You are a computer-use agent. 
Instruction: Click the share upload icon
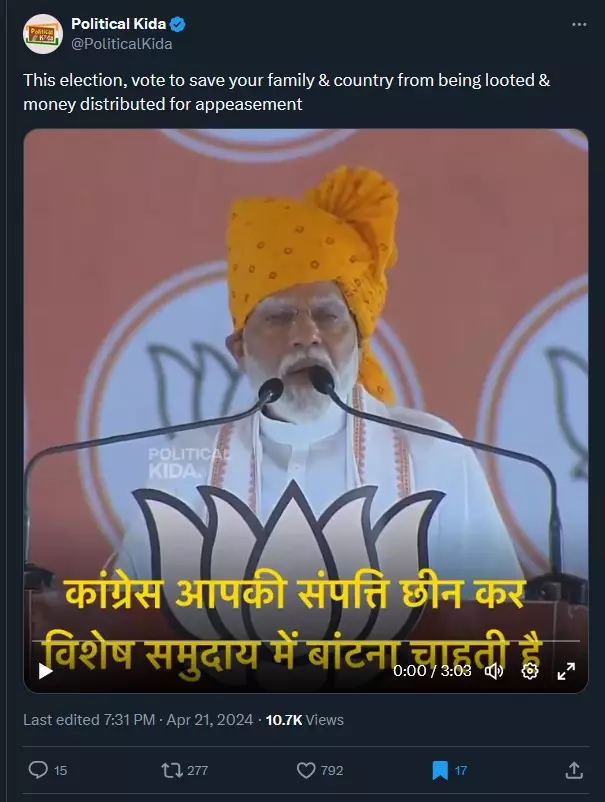(574, 770)
